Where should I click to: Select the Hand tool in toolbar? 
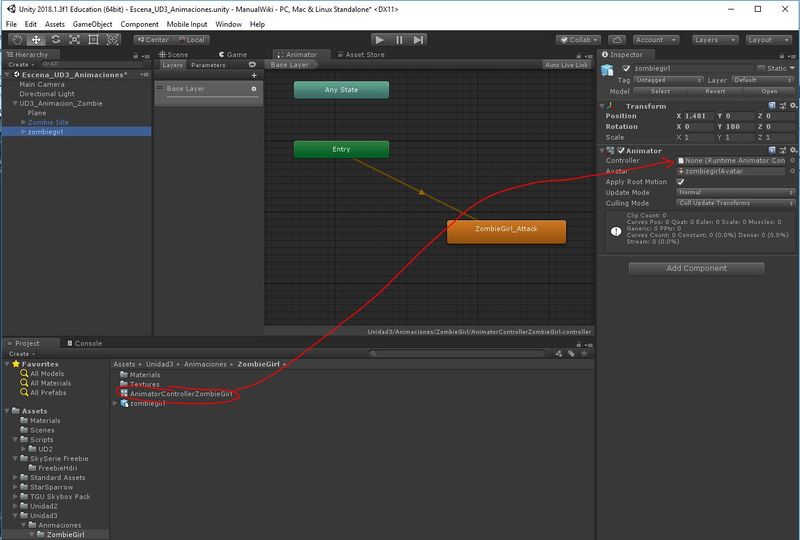[x=17, y=40]
